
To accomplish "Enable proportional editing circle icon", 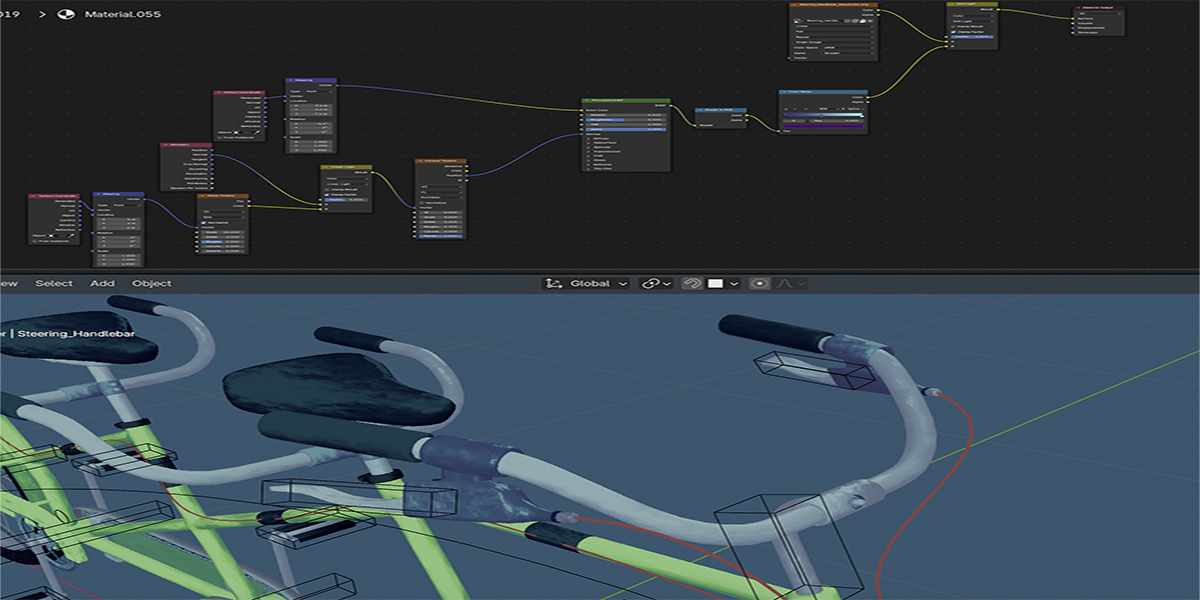I will 759,283.
